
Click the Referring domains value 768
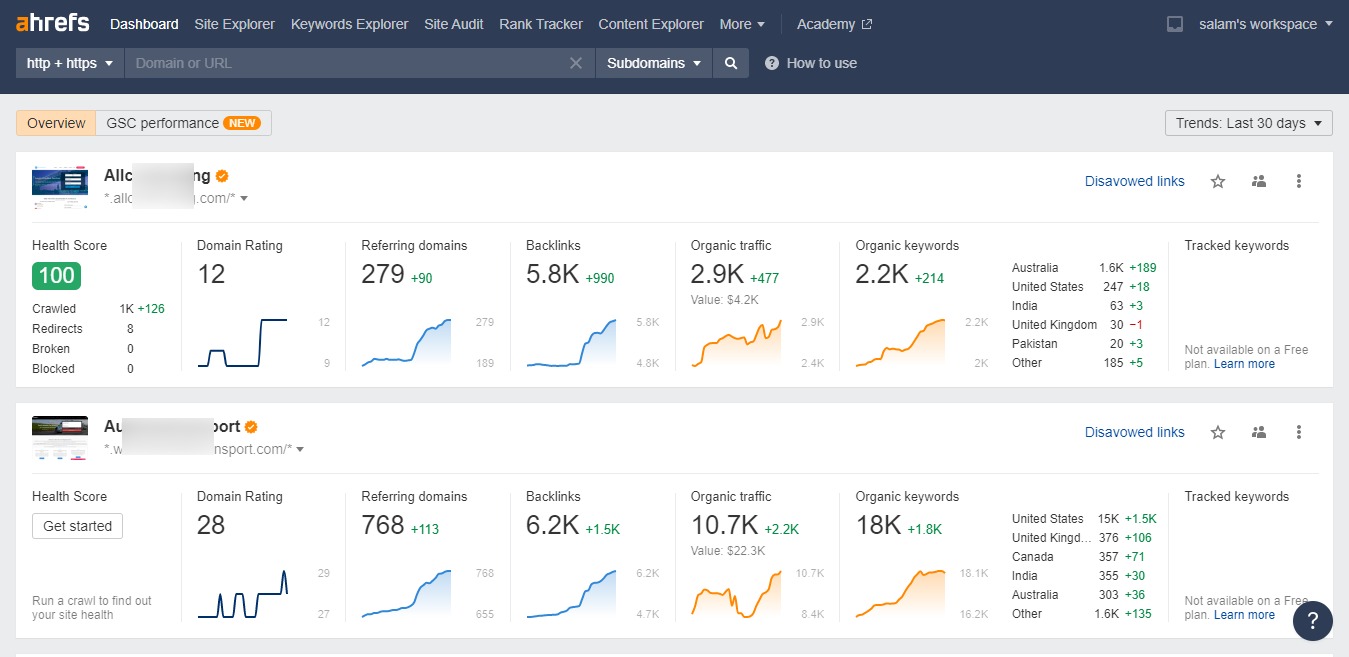[x=383, y=525]
